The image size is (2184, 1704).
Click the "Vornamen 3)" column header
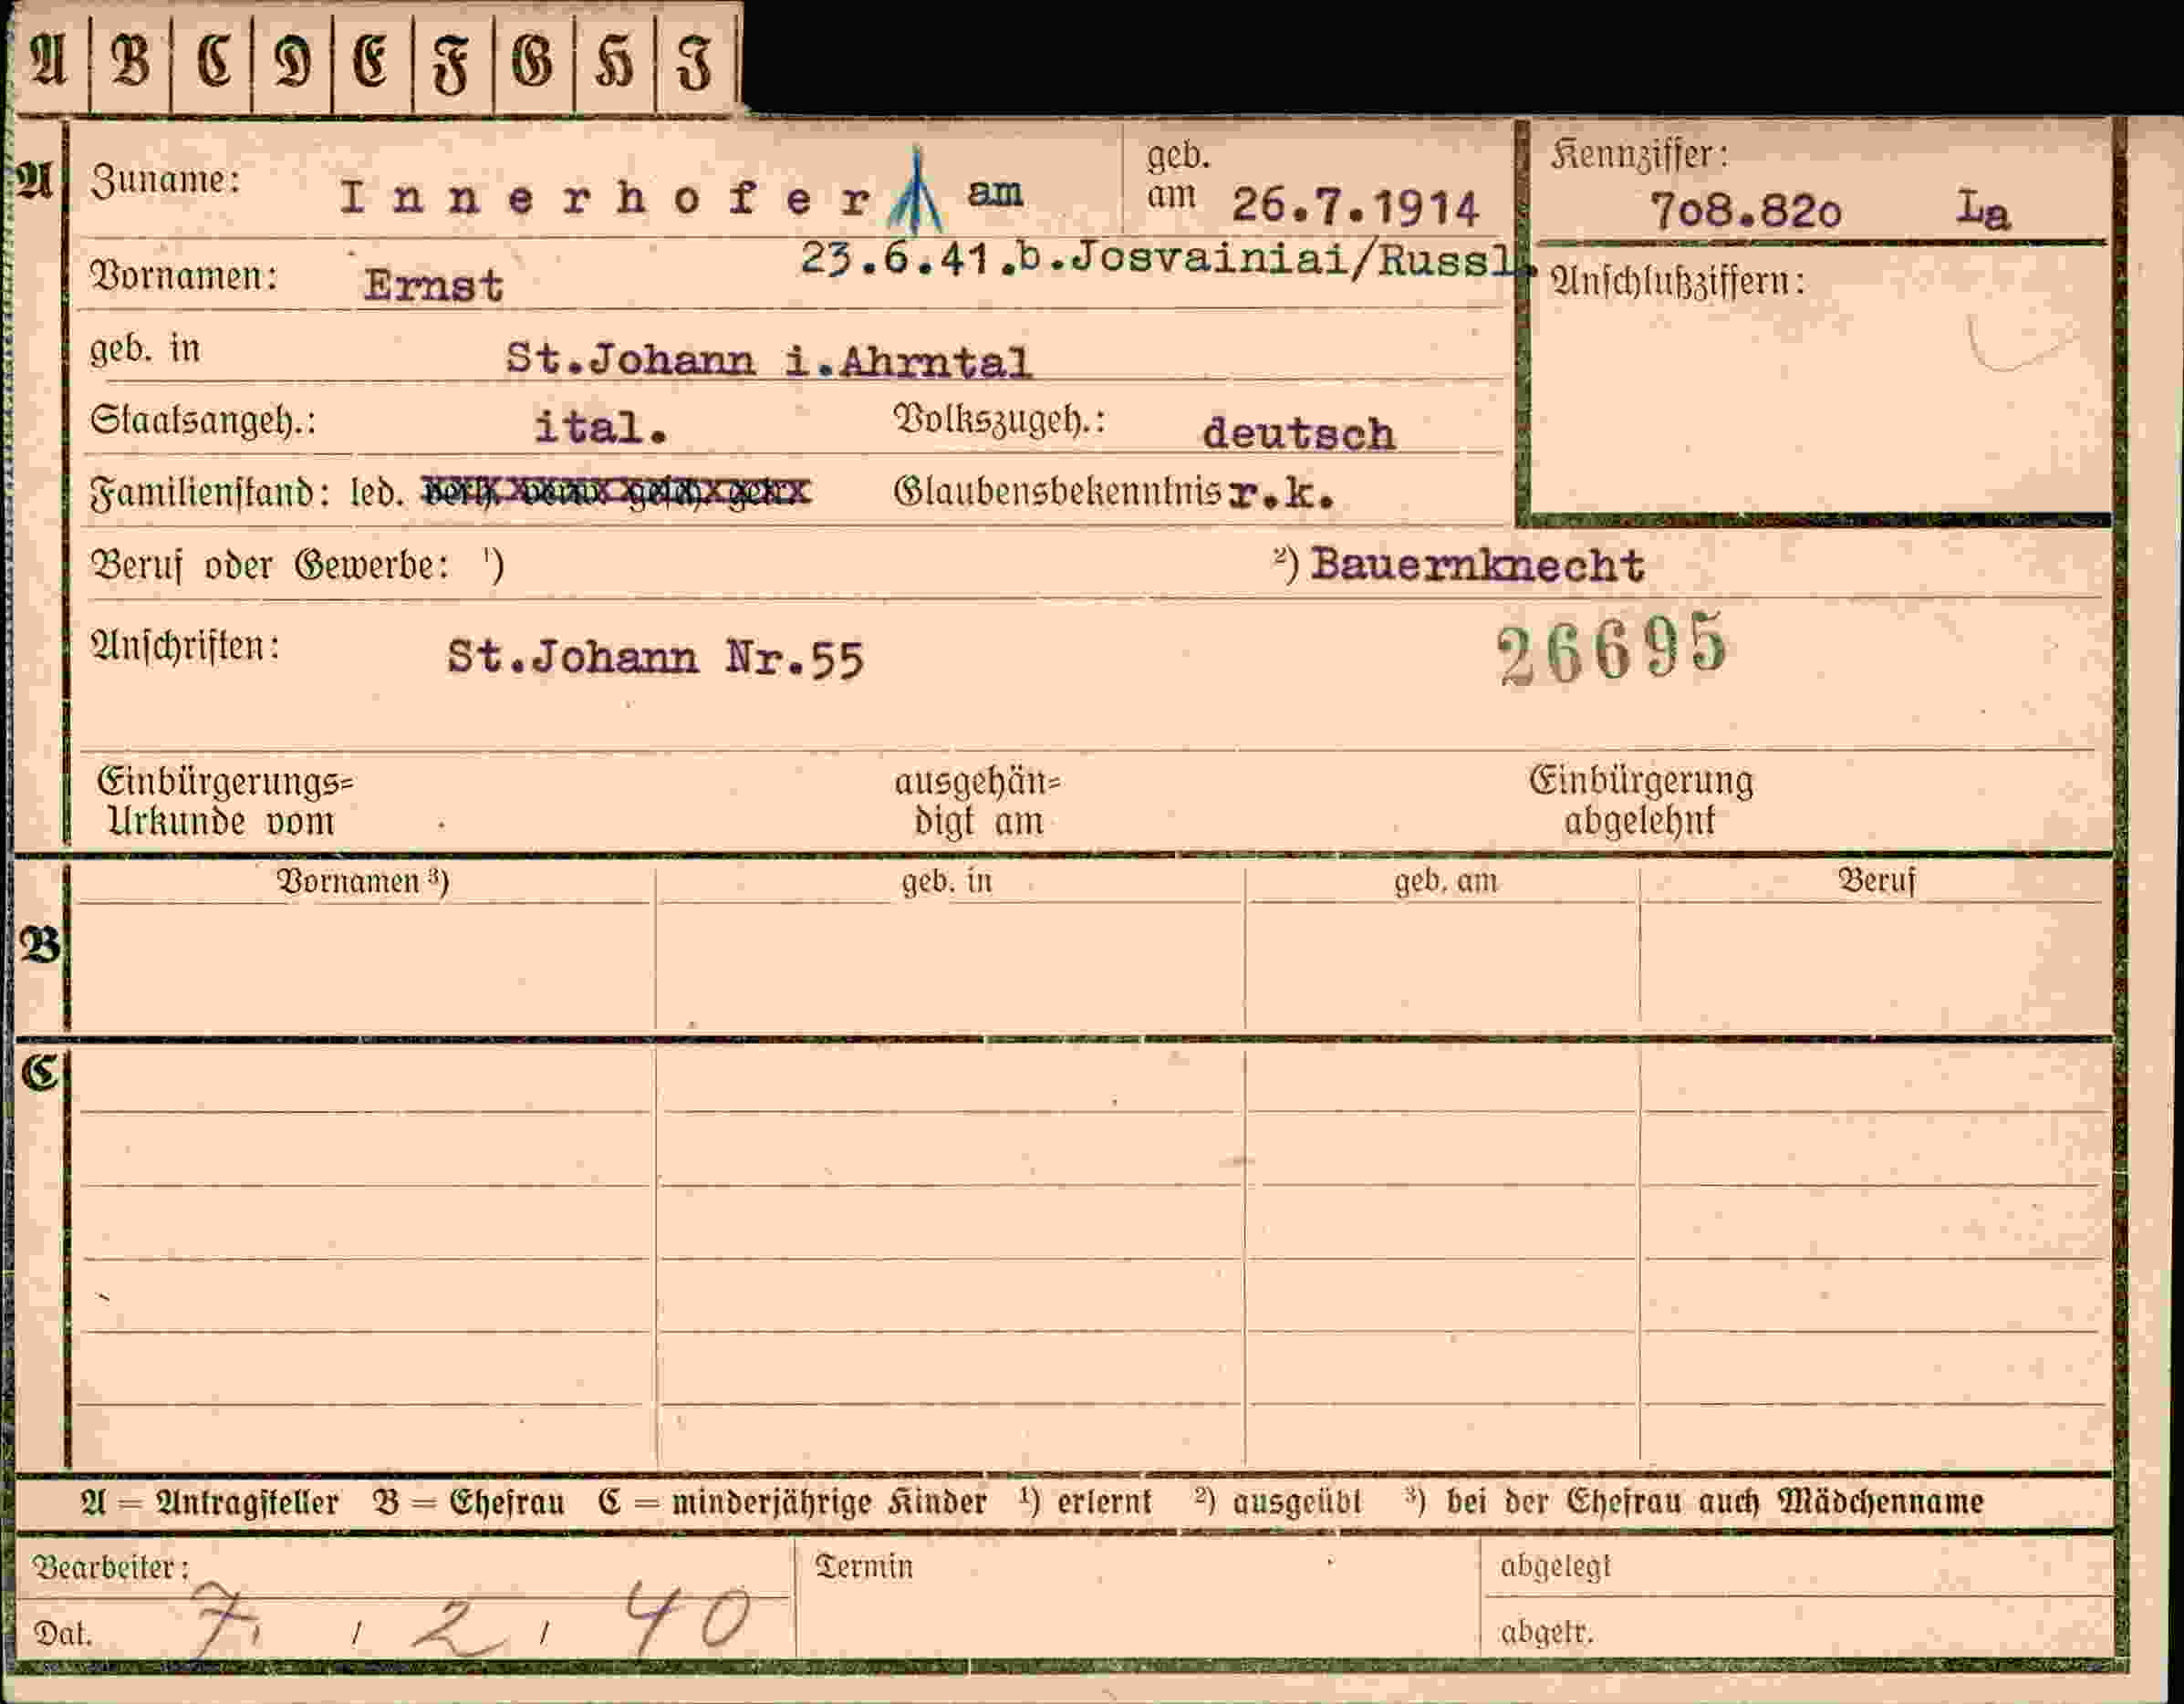[362, 881]
